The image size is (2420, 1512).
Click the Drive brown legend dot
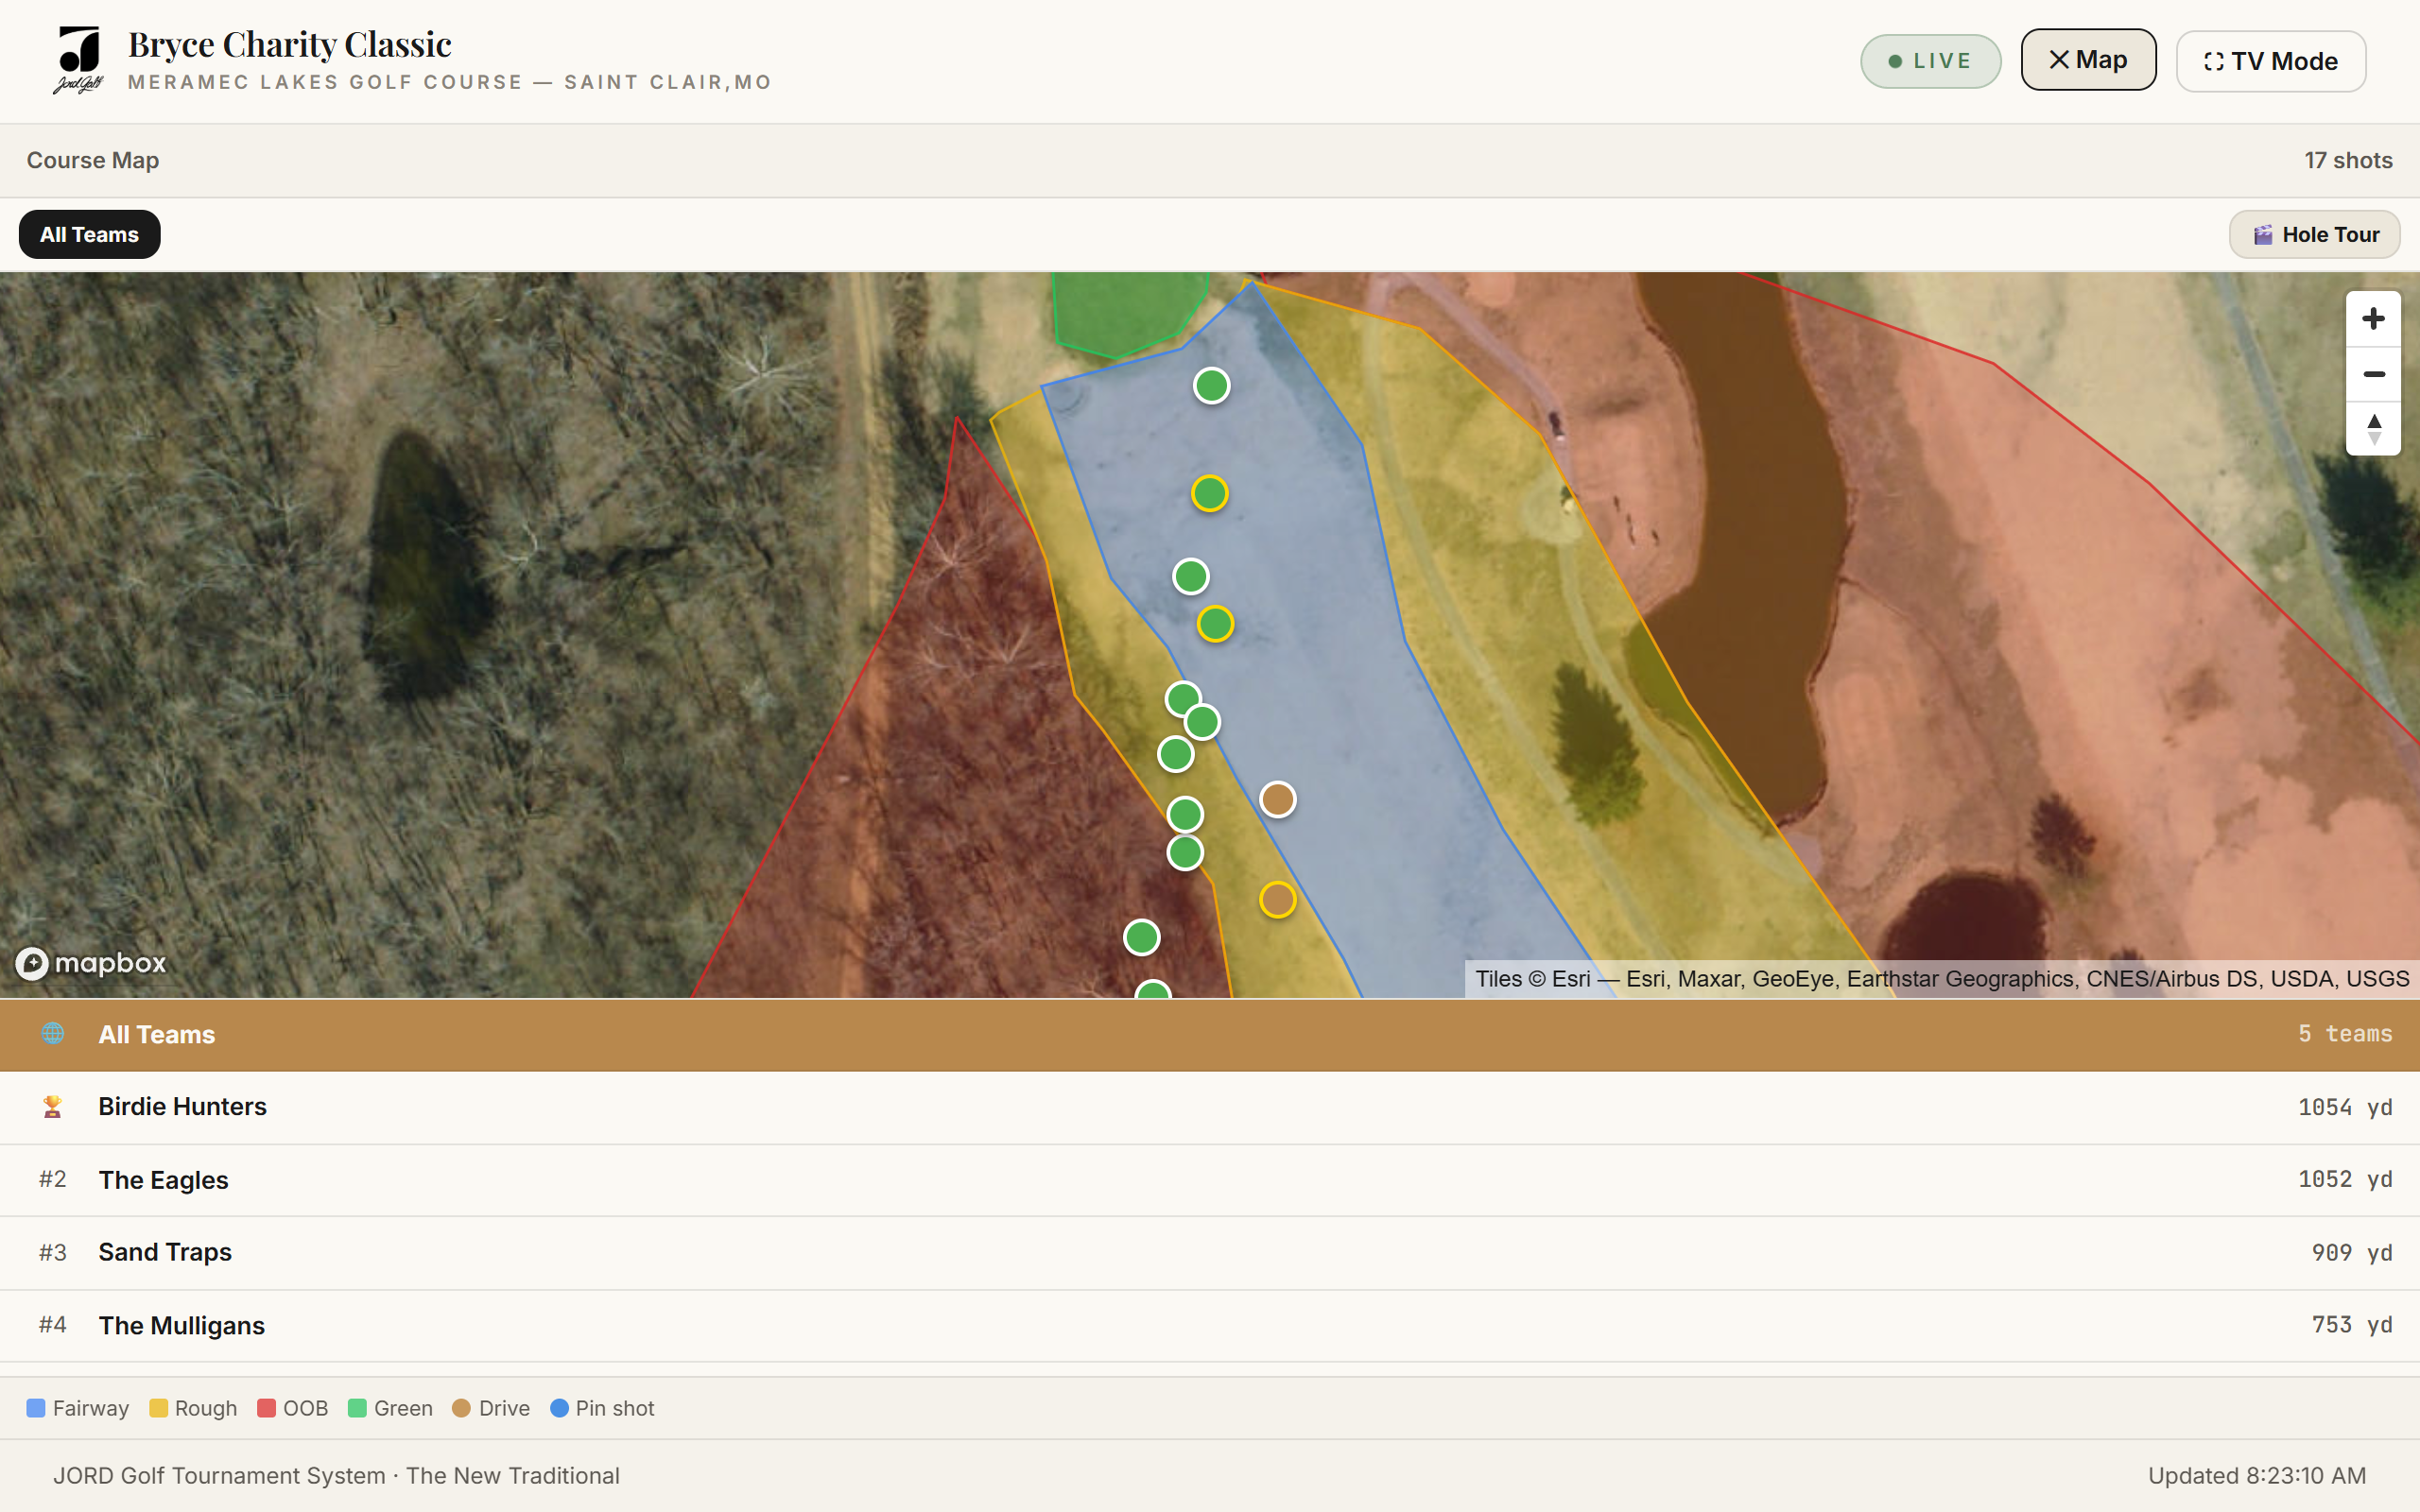[461, 1408]
